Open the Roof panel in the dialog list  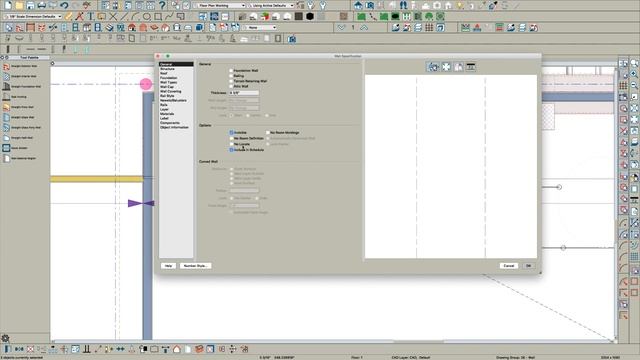[164, 73]
